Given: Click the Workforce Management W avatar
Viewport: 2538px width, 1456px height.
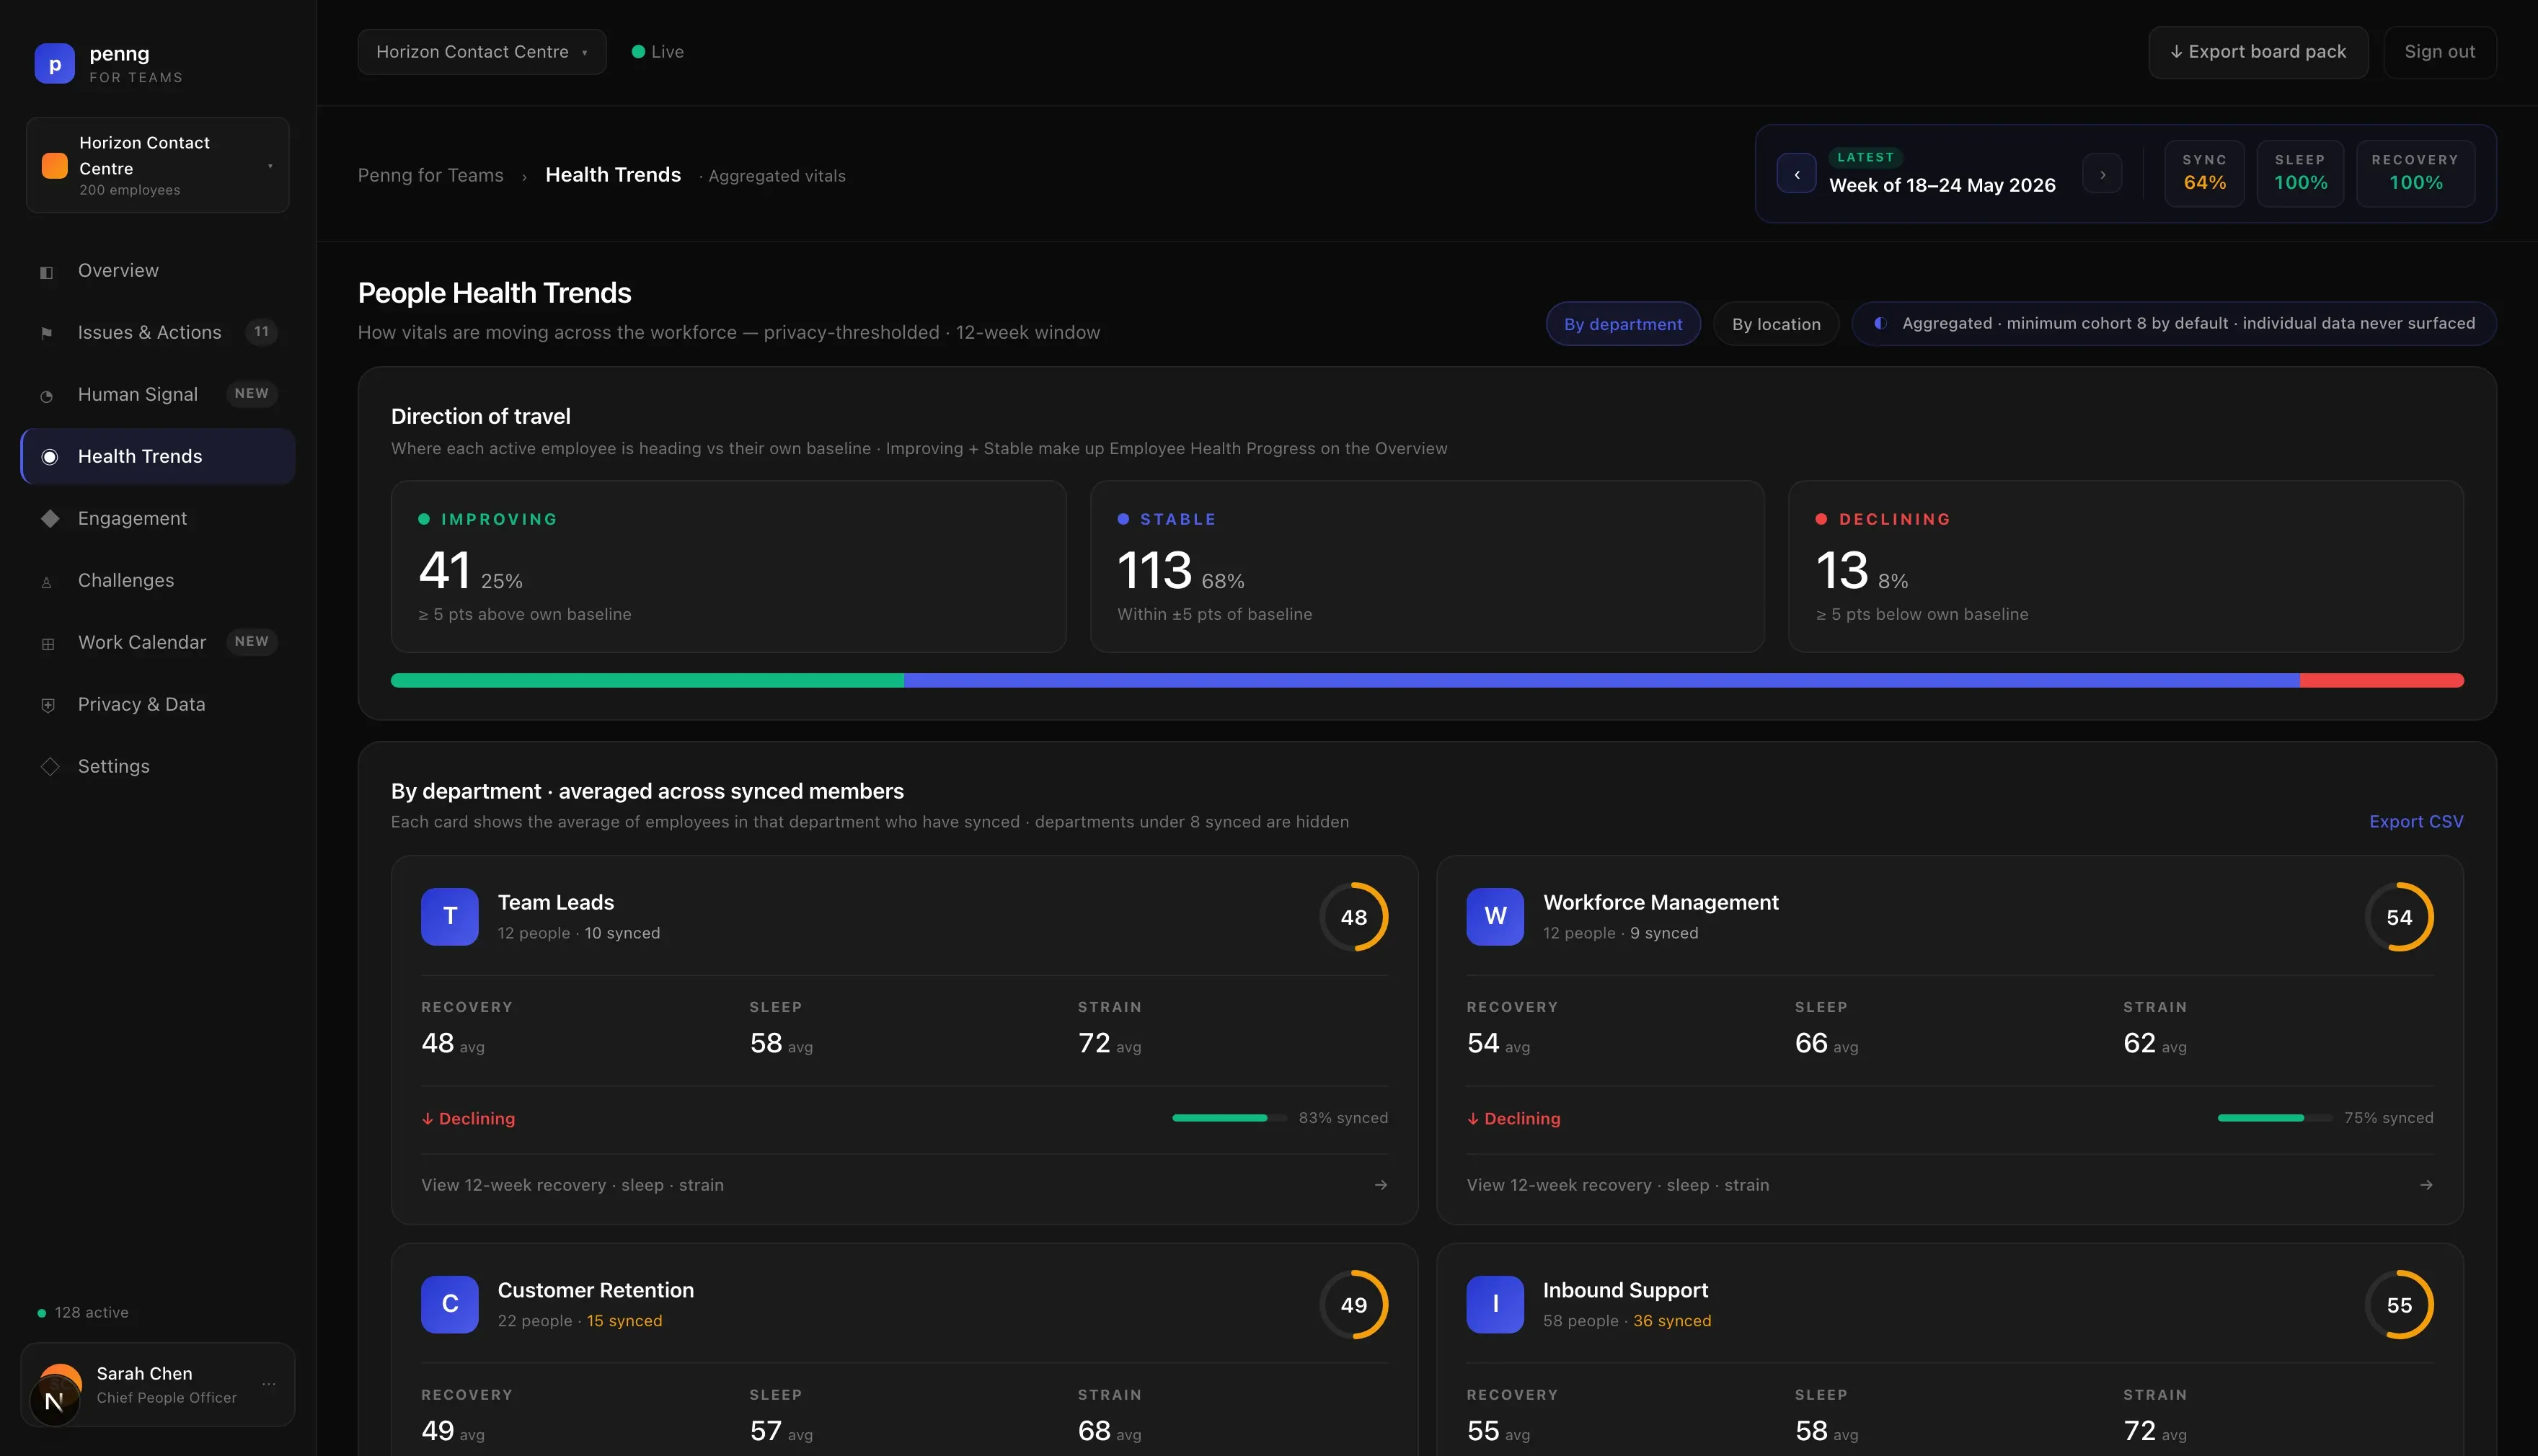Looking at the screenshot, I should (1495, 916).
